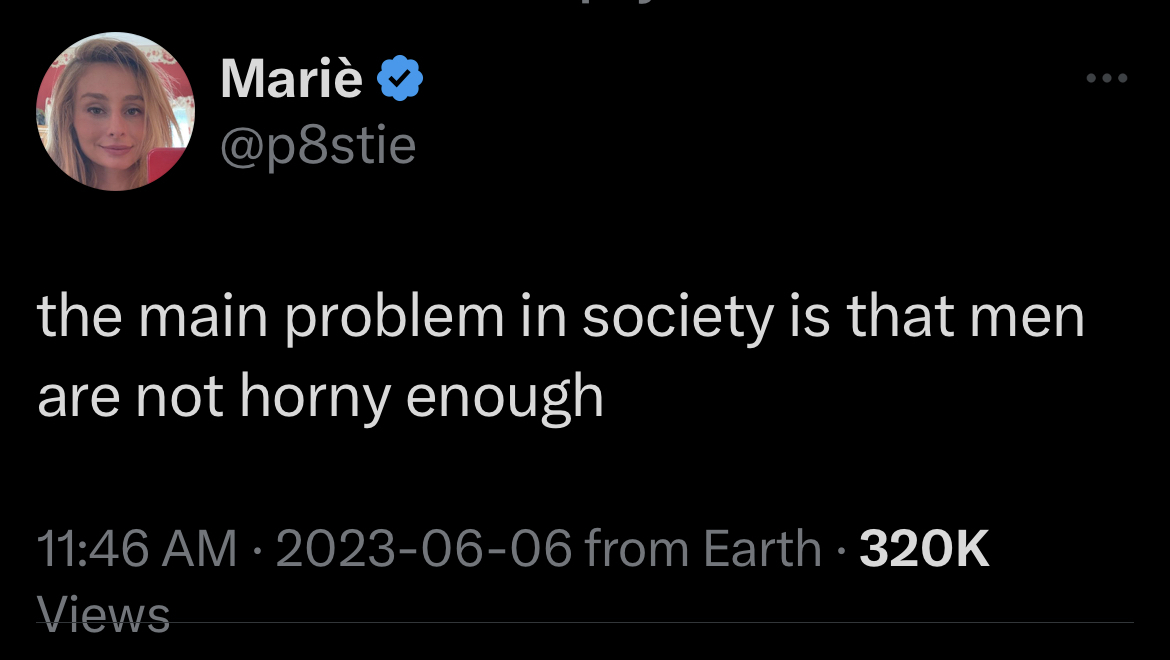This screenshot has height=660, width=1170.
Task: Click the word "are" starting the second line
Action: point(77,397)
